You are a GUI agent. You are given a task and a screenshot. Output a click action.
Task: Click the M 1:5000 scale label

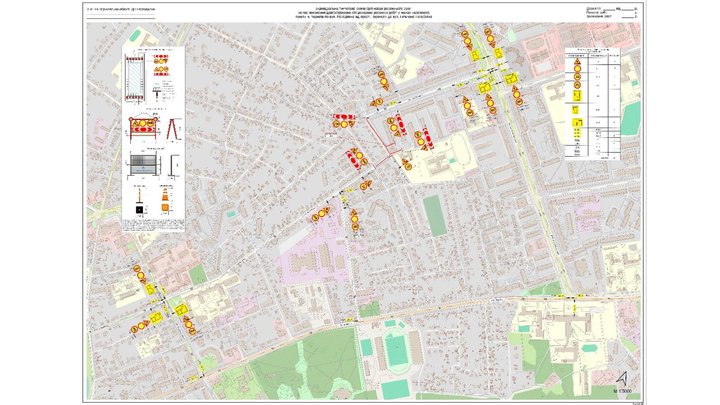[x=623, y=391]
